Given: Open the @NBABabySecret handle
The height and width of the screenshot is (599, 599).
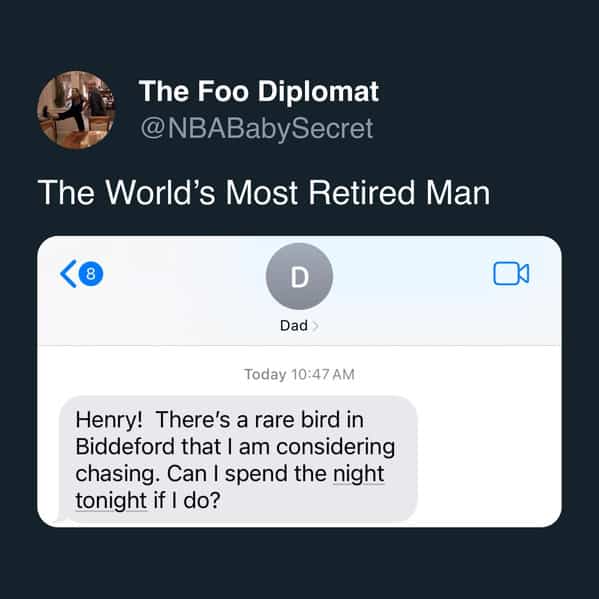Looking at the screenshot, I should (x=257, y=128).
